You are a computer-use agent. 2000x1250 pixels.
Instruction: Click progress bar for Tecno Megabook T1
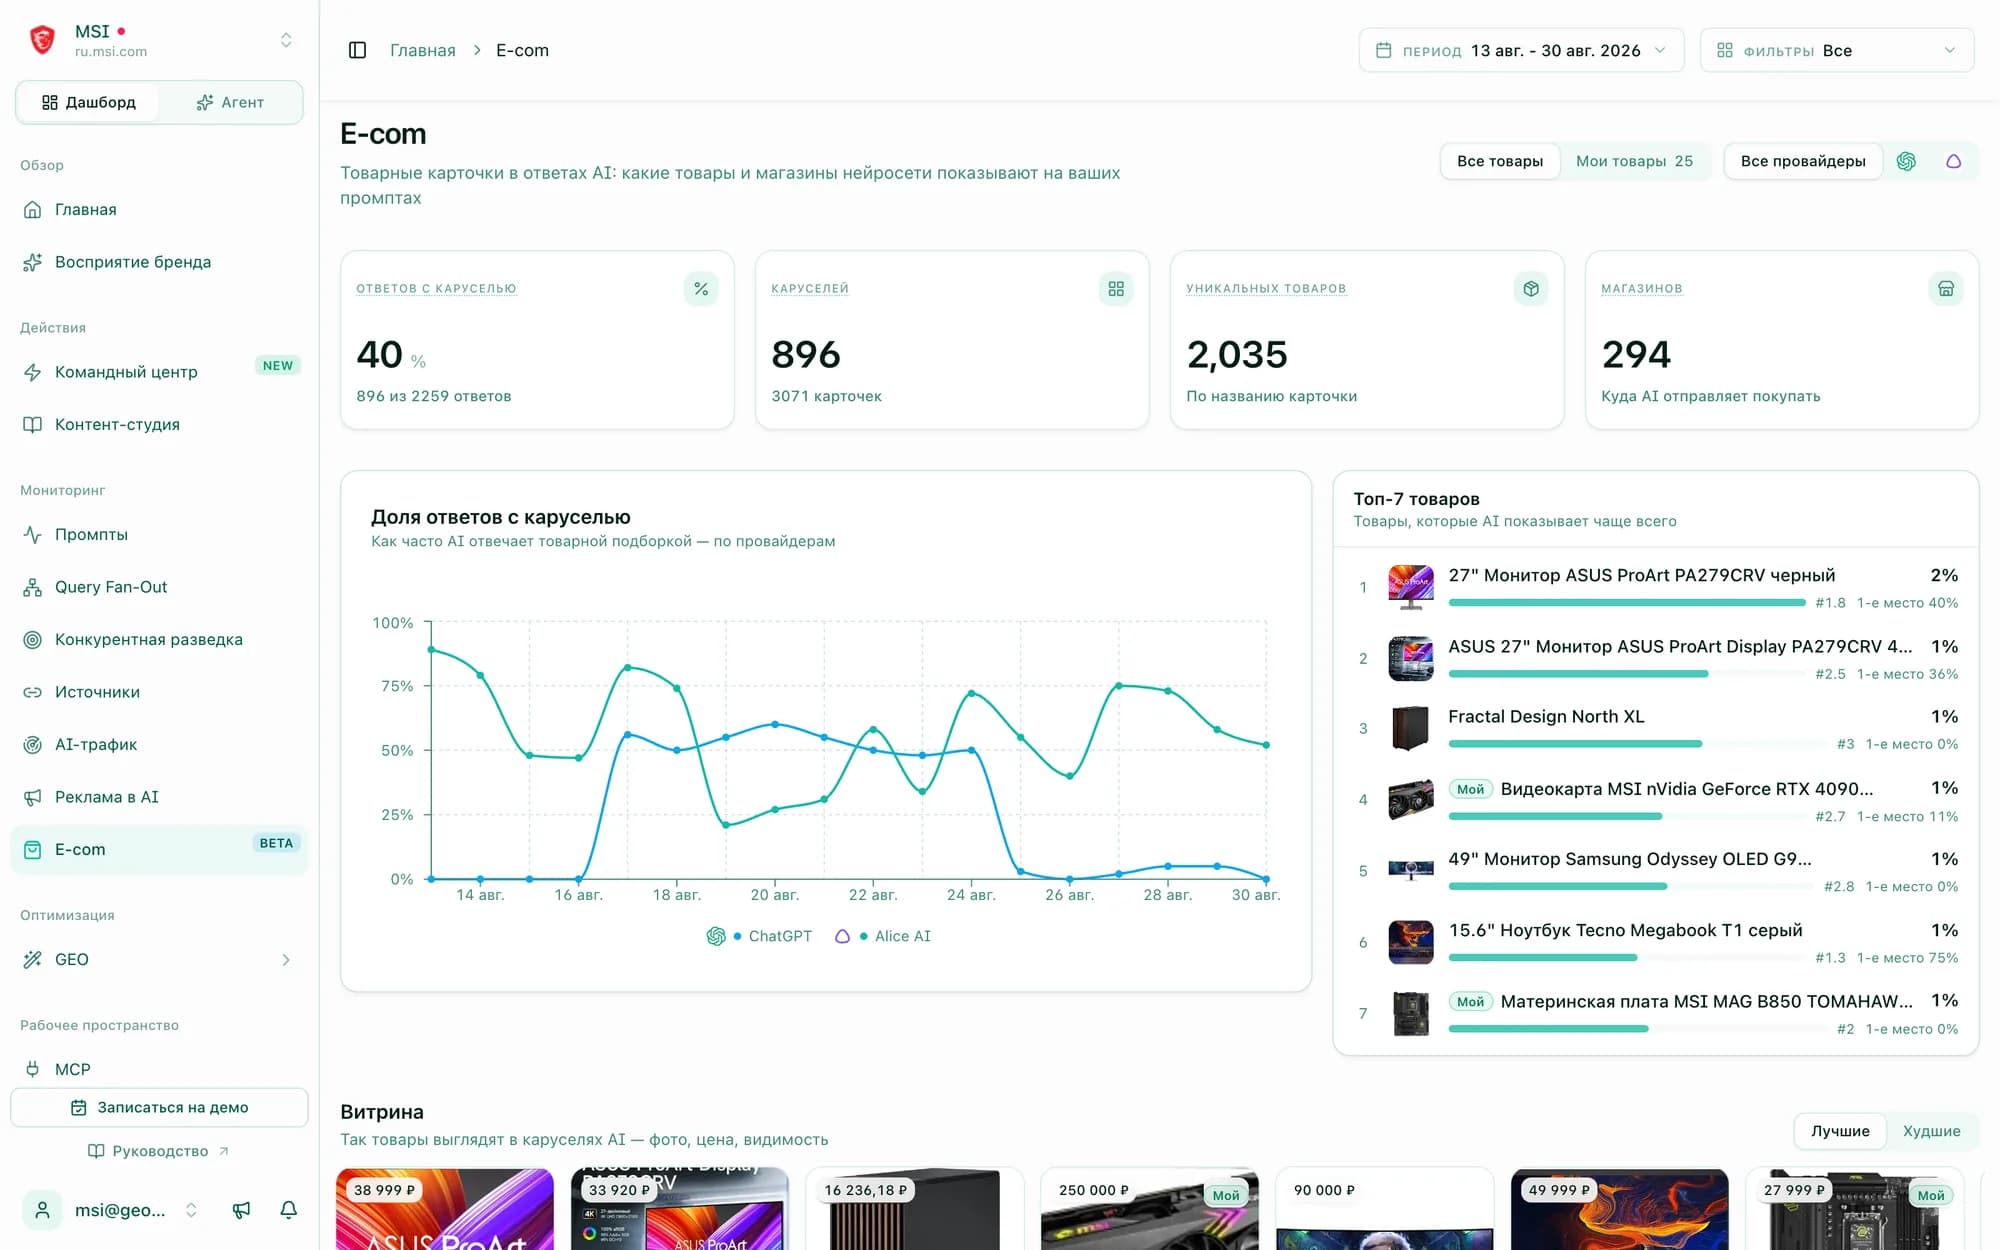(x=1626, y=958)
